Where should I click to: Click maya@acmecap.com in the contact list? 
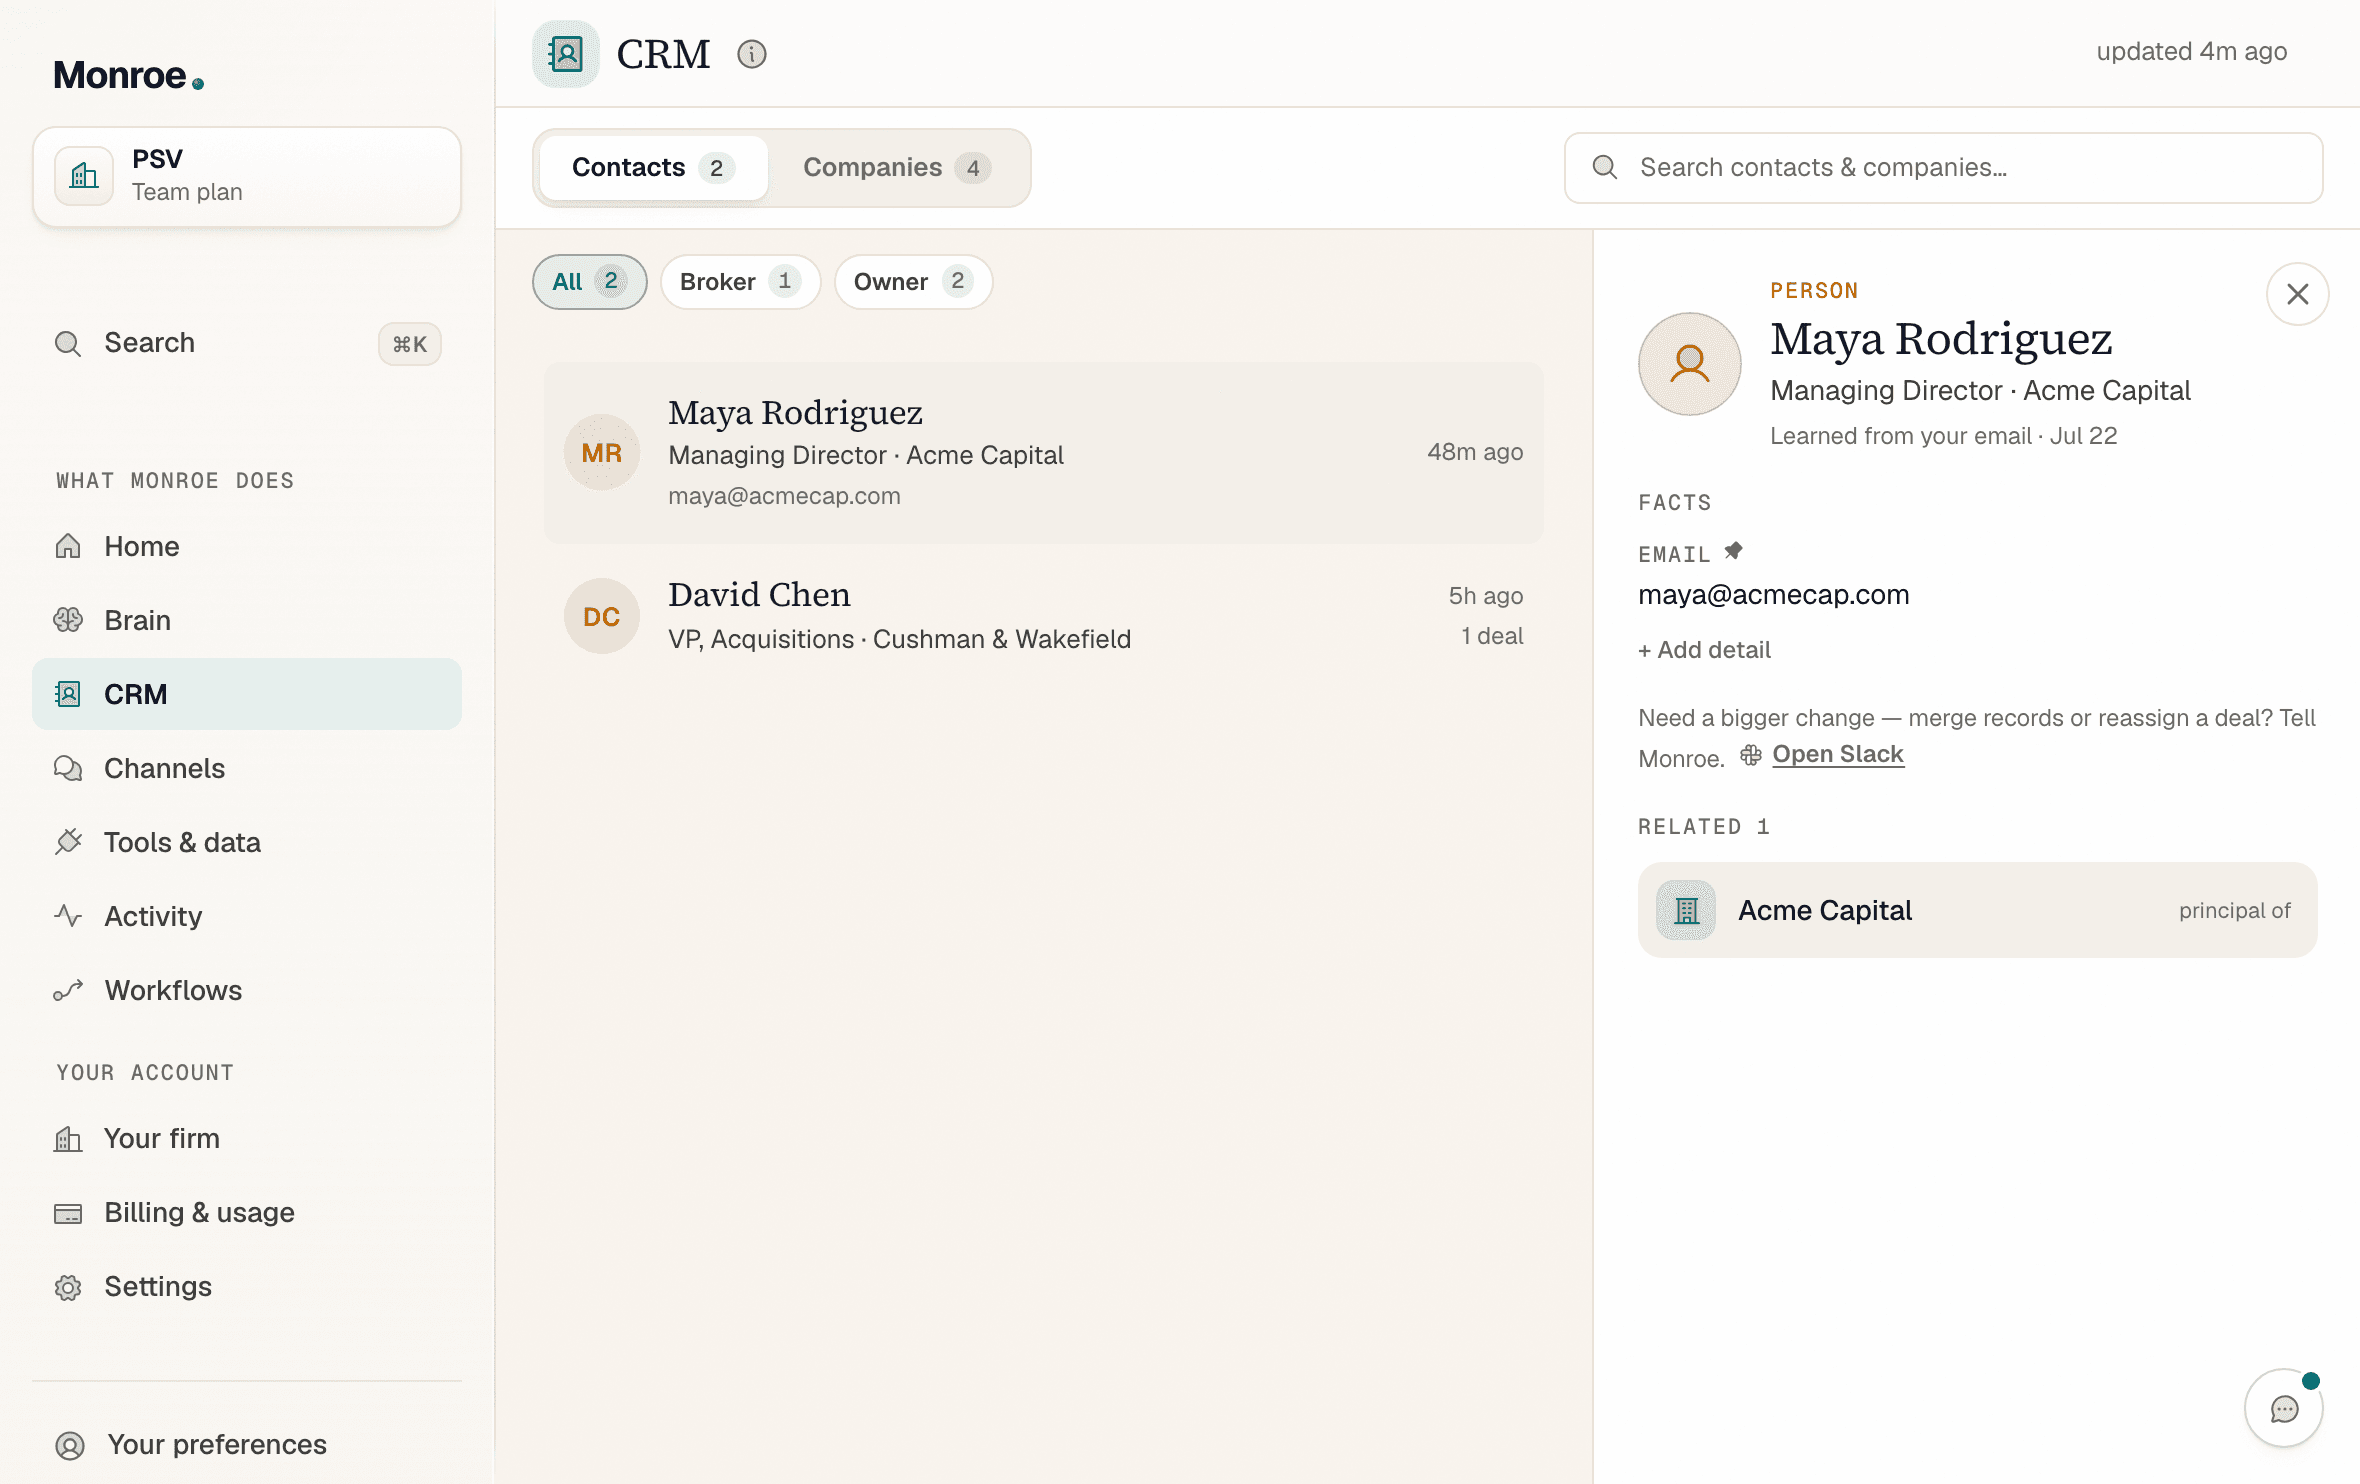pos(784,496)
